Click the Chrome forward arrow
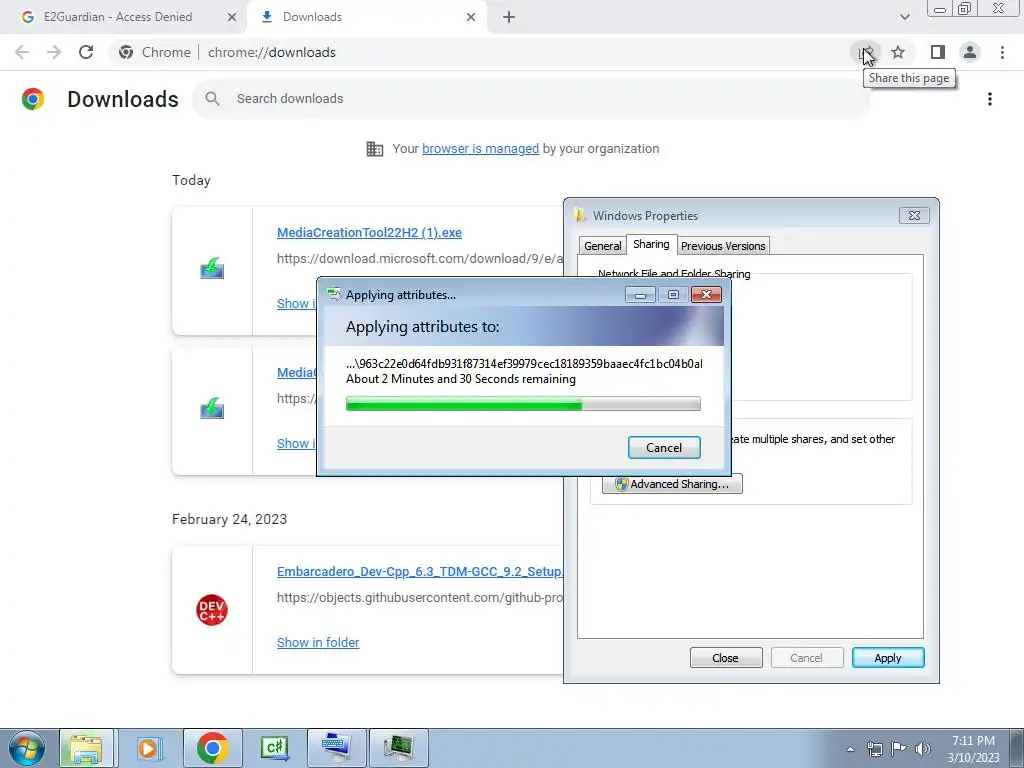 point(54,52)
